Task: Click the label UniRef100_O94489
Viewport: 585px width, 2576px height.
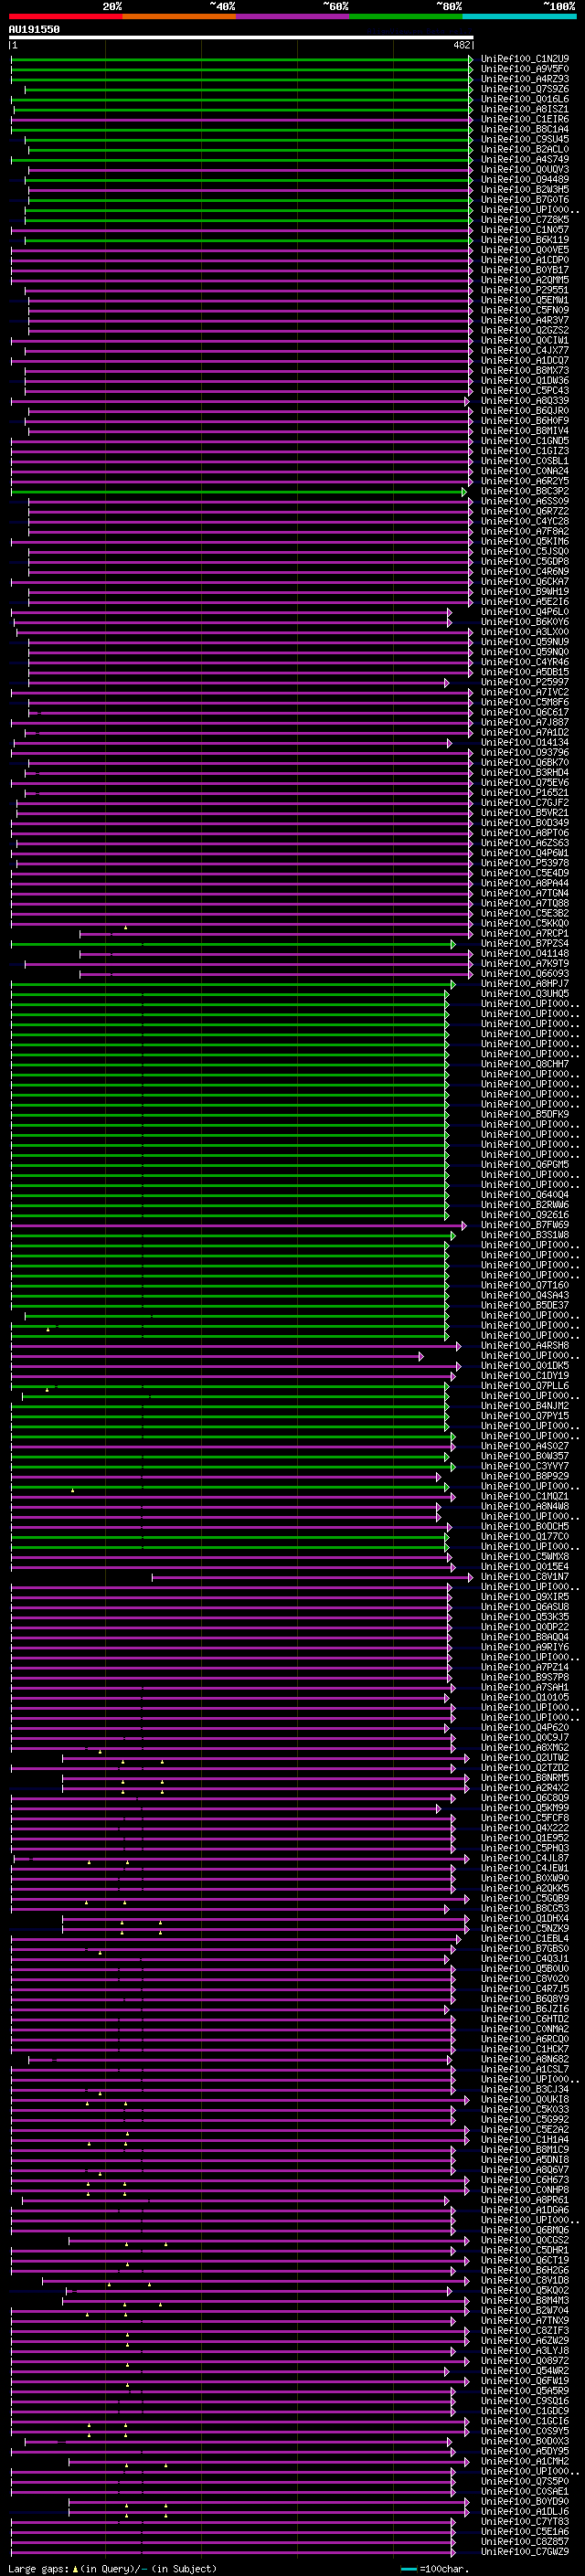Action: (x=524, y=179)
